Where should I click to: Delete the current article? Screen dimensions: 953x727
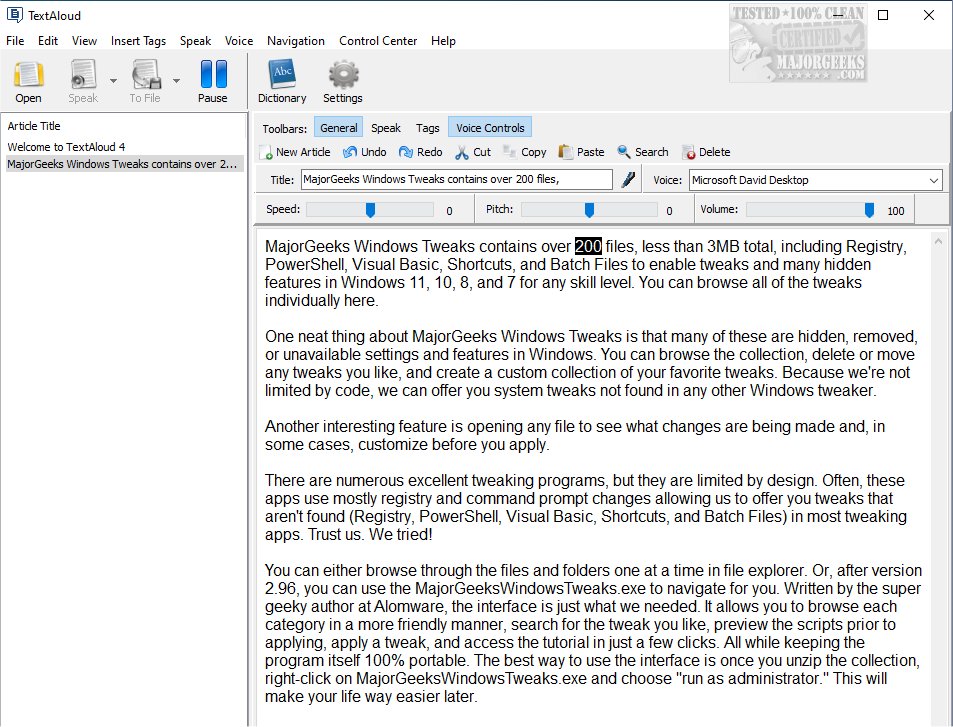pyautogui.click(x=706, y=152)
